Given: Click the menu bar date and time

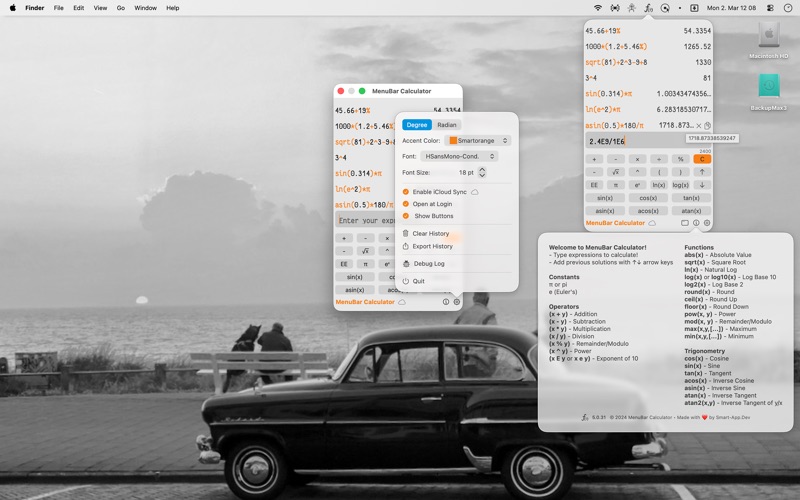Looking at the screenshot, I should point(731,8).
